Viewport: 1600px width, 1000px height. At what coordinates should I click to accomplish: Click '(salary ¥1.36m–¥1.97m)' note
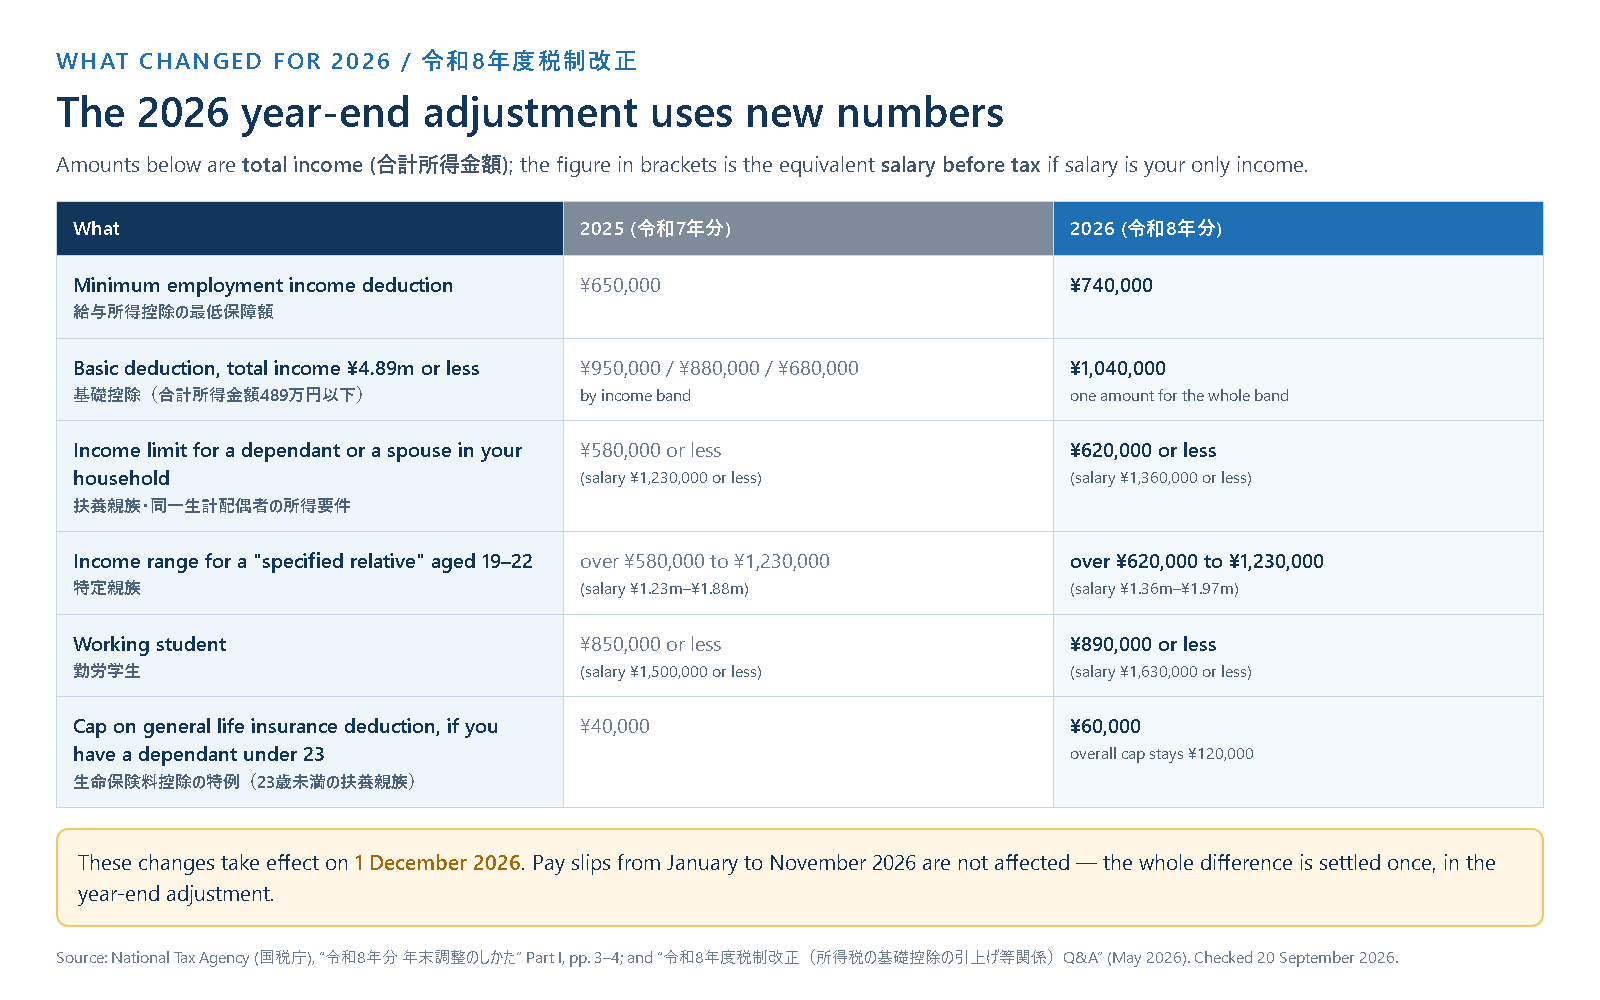pos(1154,589)
